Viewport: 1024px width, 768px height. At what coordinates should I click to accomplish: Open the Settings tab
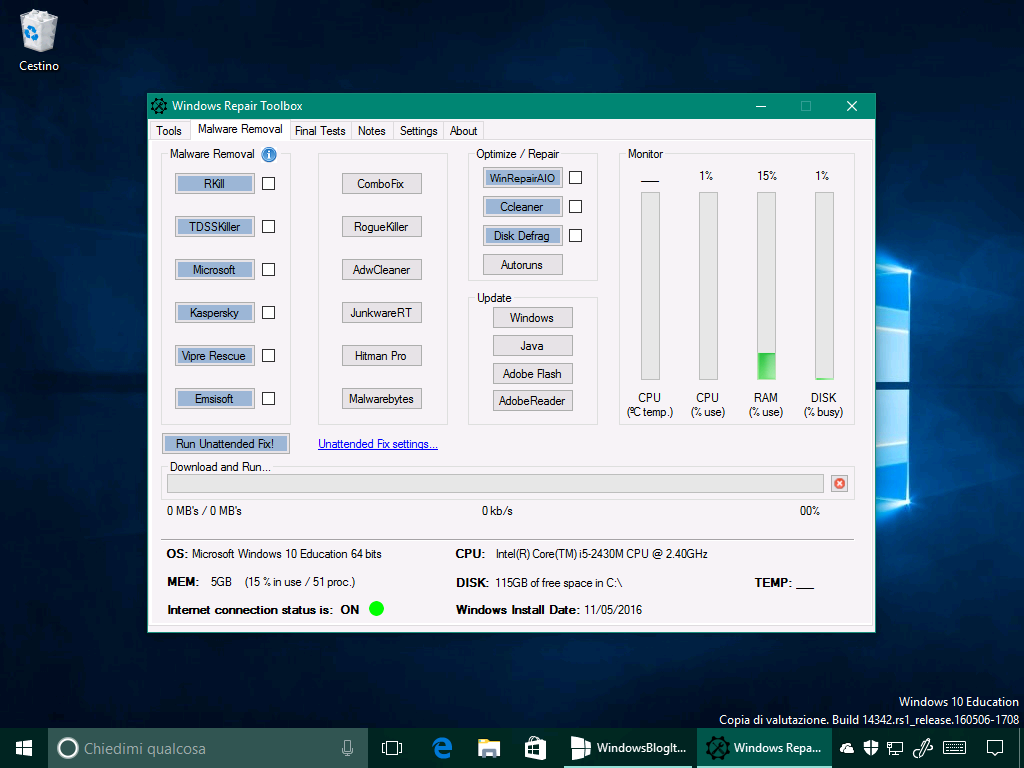pos(419,131)
